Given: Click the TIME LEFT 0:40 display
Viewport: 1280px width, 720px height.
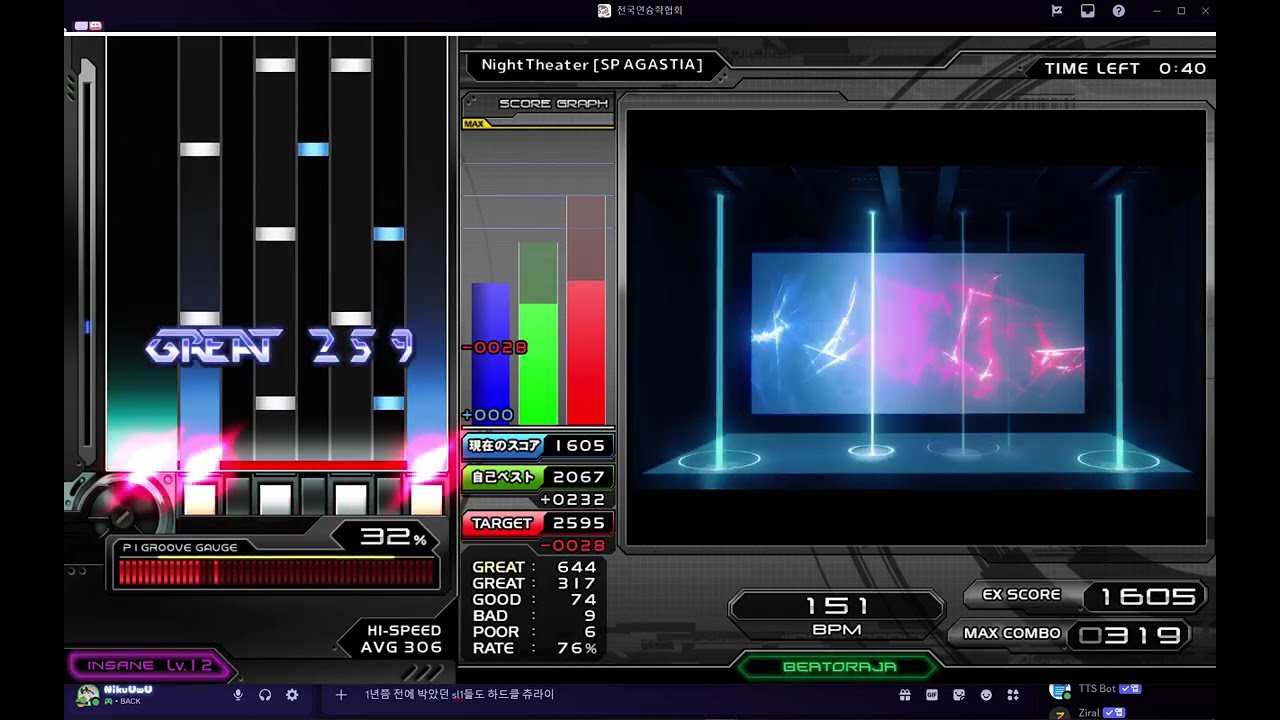Looking at the screenshot, I should coord(1125,69).
